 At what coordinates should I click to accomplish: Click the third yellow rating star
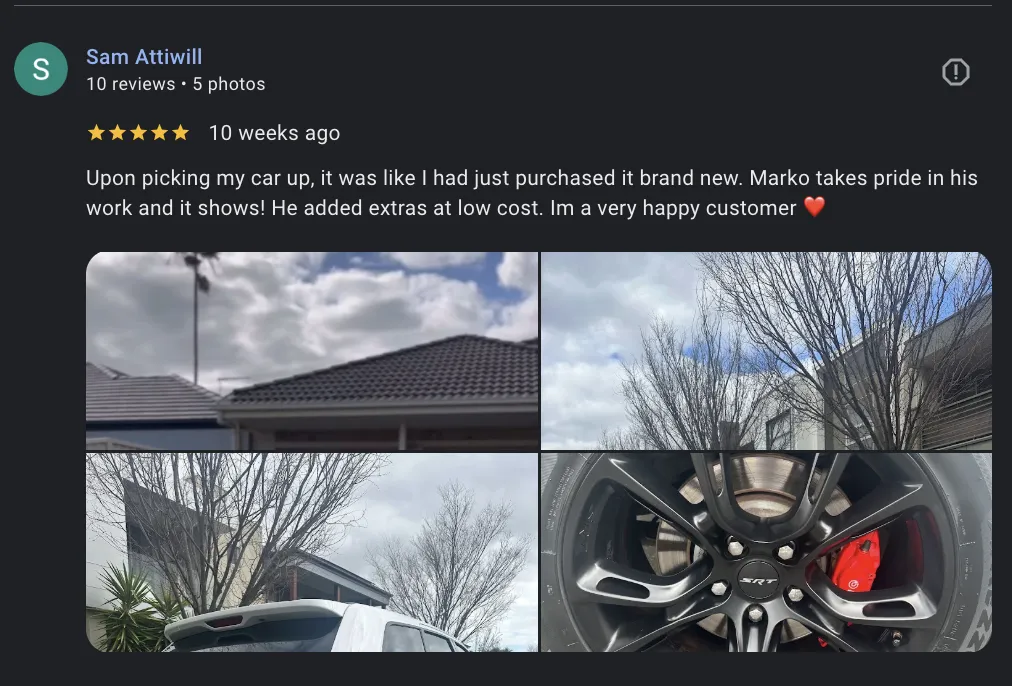click(138, 133)
